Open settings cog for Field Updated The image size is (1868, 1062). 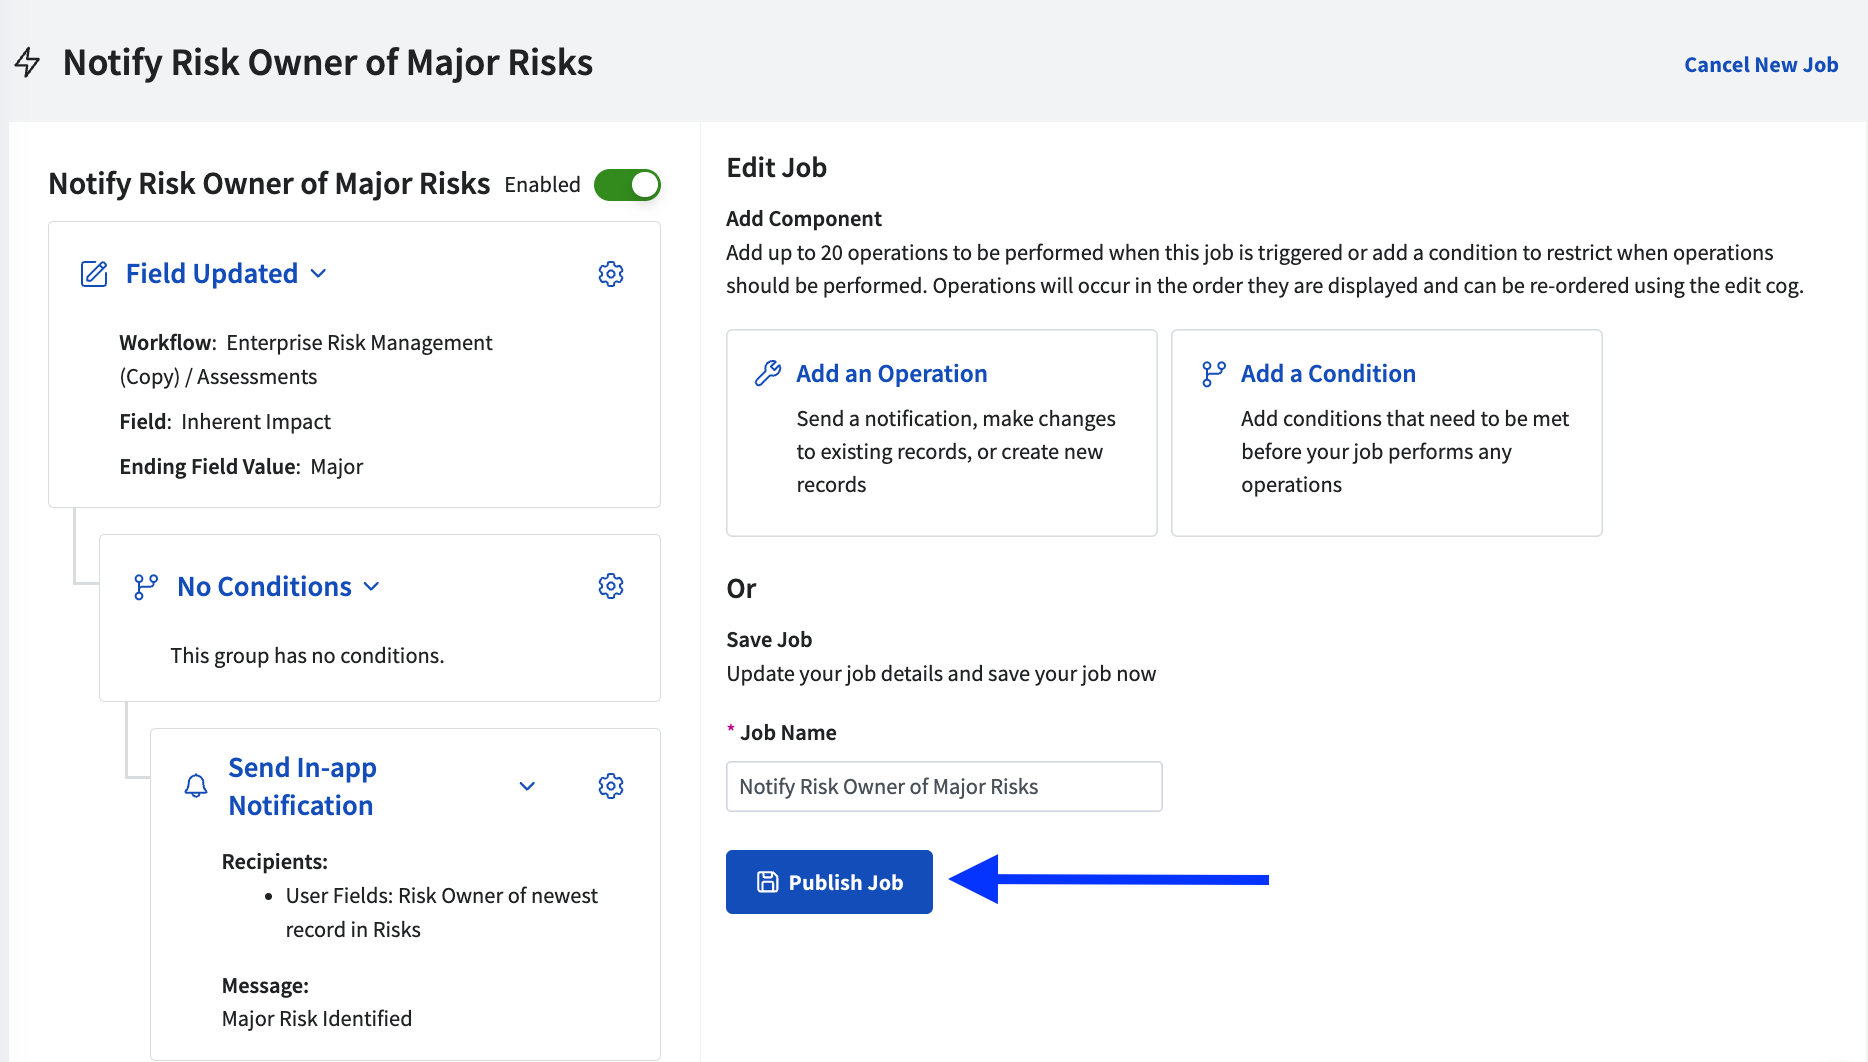coord(611,274)
